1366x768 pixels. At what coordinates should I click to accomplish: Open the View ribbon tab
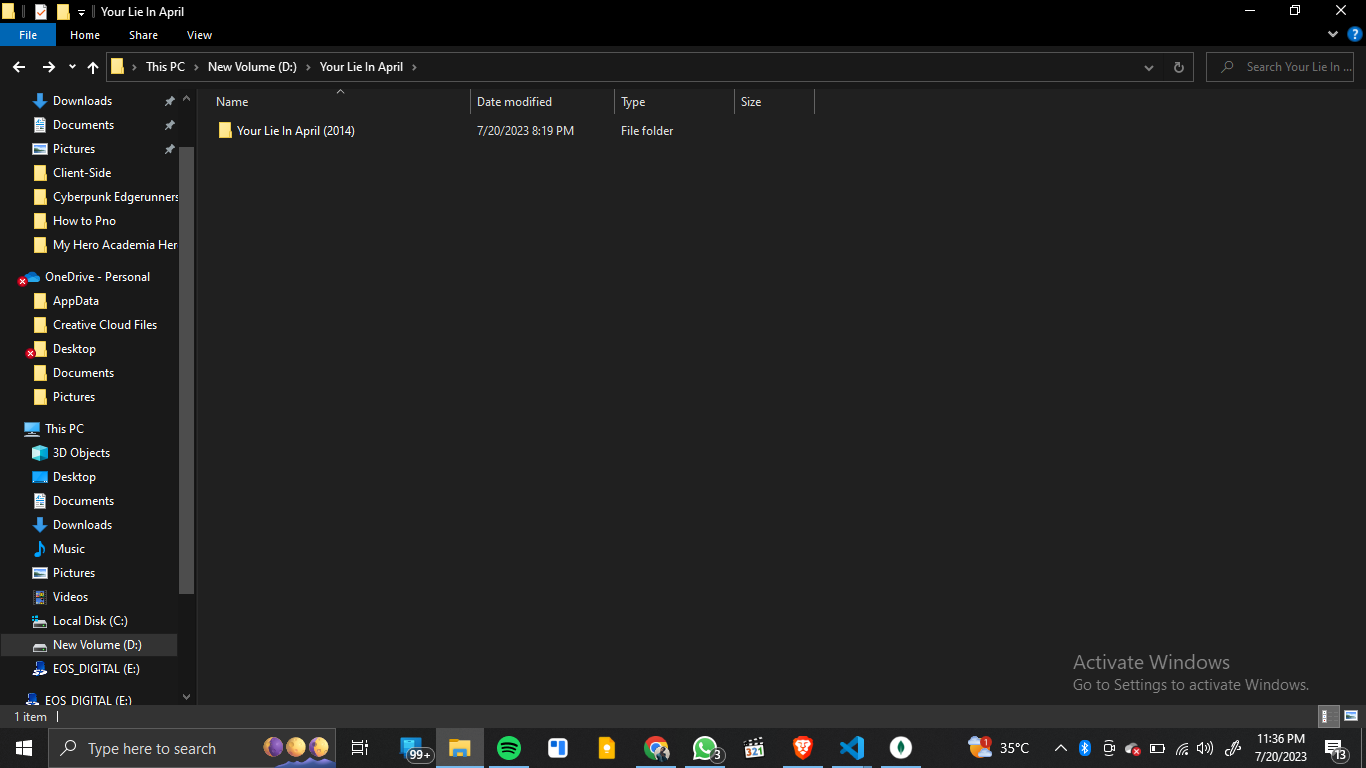pyautogui.click(x=199, y=35)
